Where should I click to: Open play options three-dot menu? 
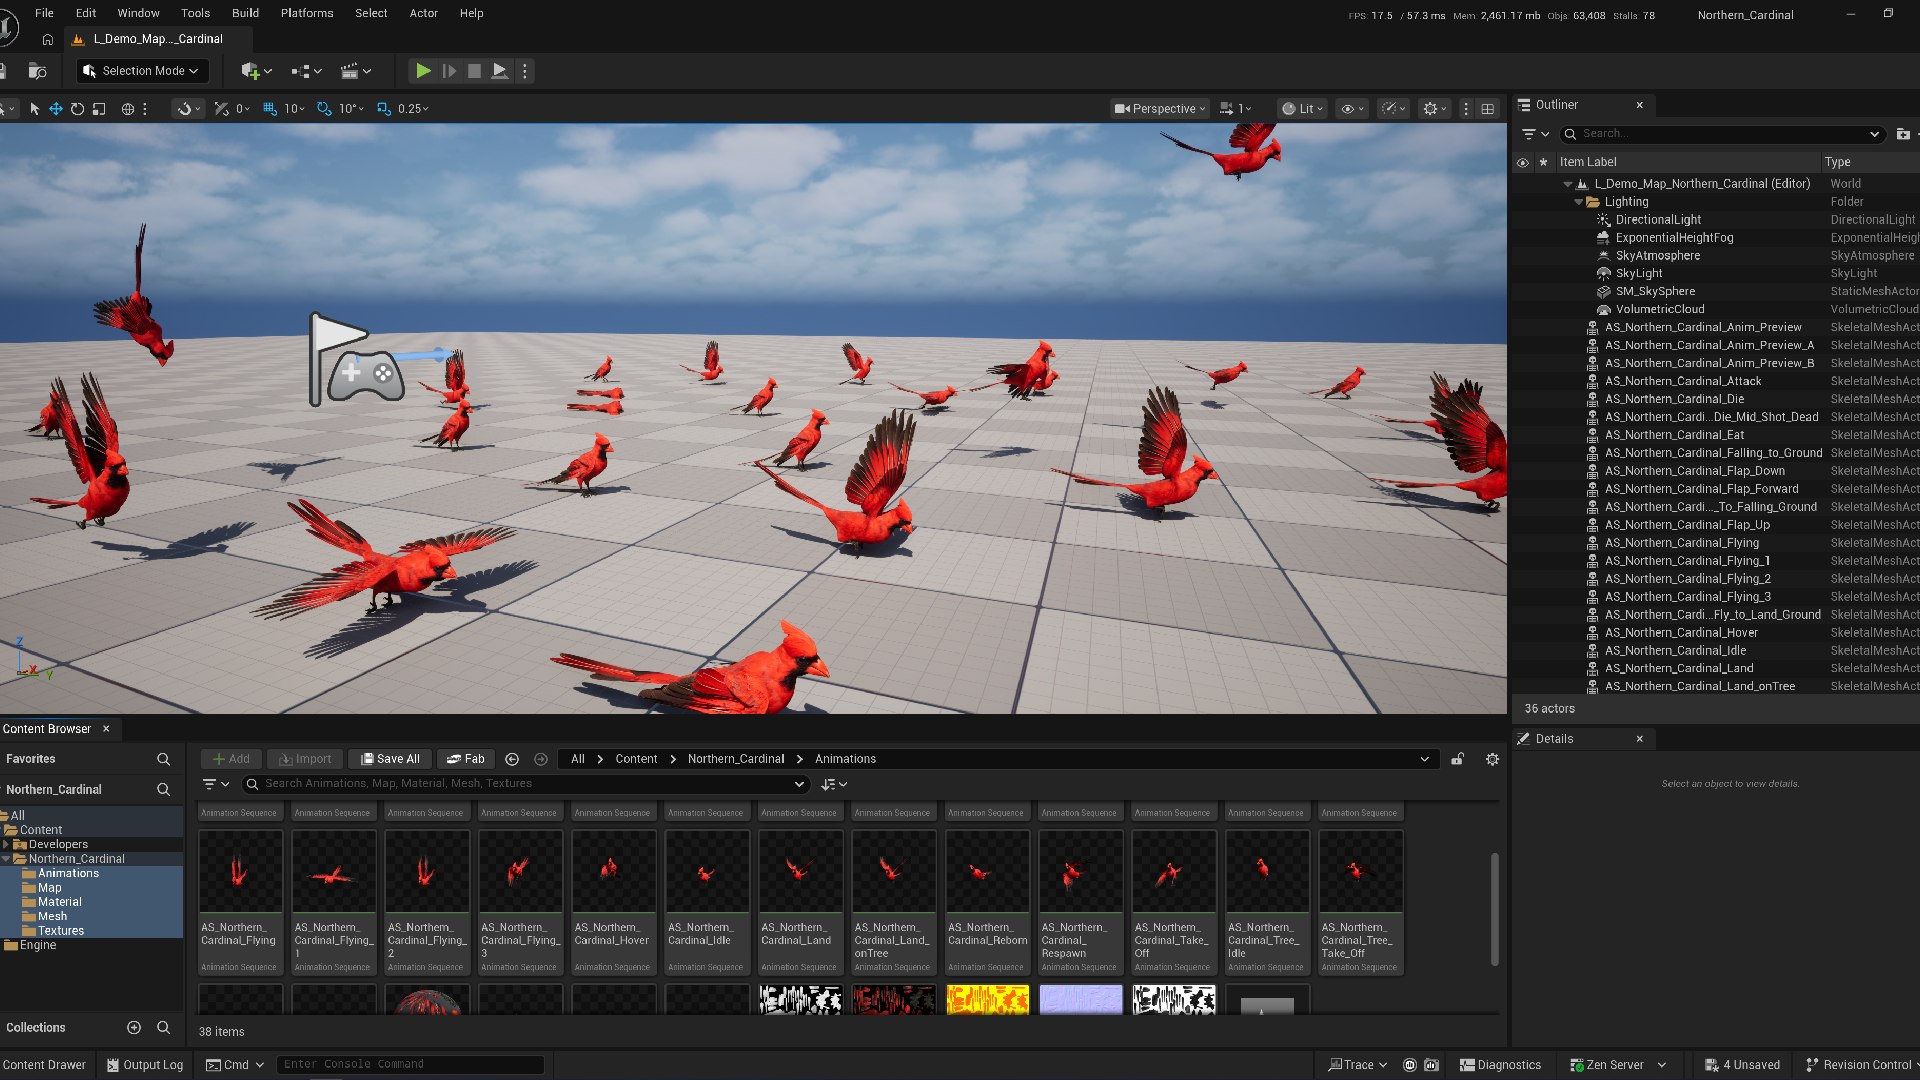(x=525, y=71)
